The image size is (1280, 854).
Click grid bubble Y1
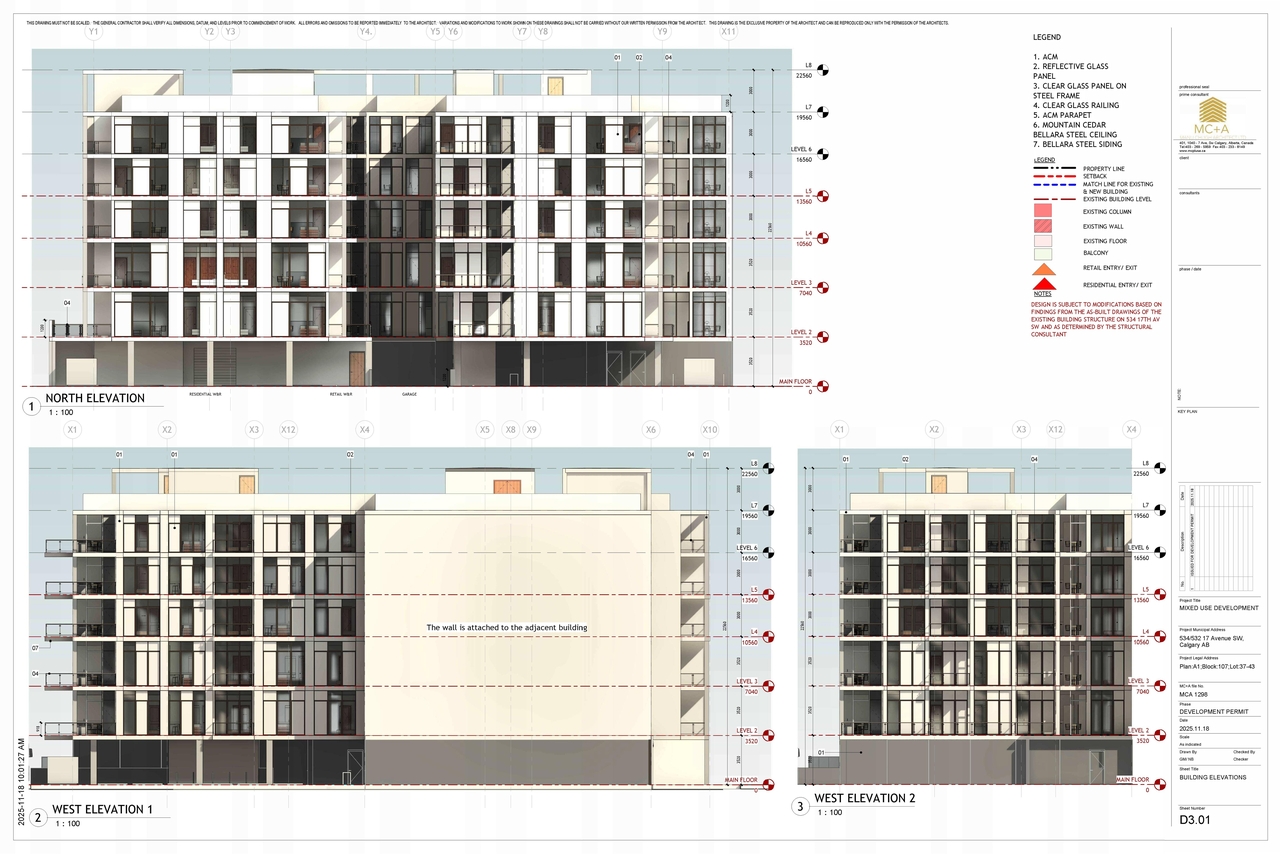(94, 32)
